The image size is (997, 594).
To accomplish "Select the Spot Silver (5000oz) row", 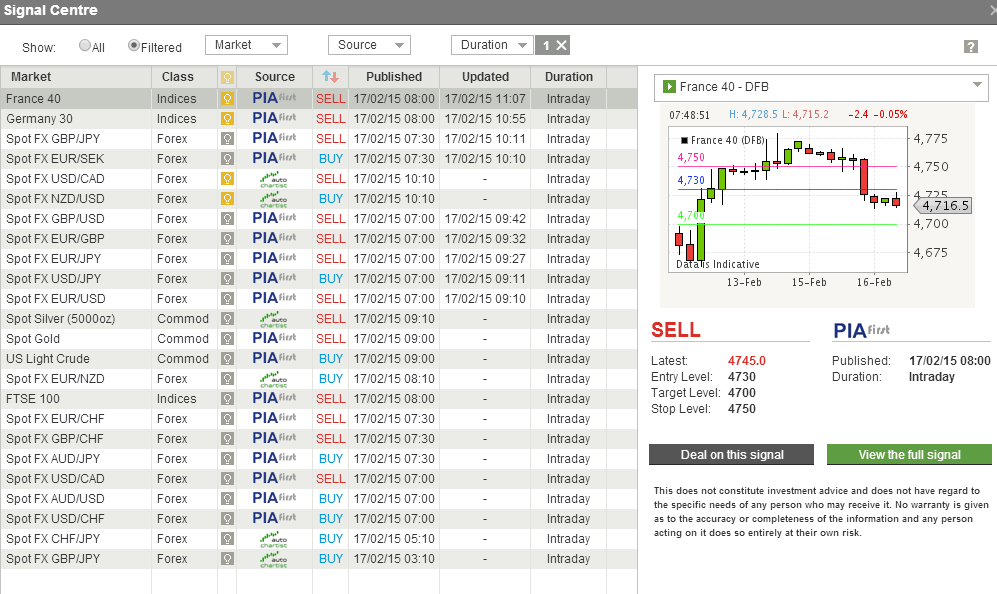I will tap(319, 319).
